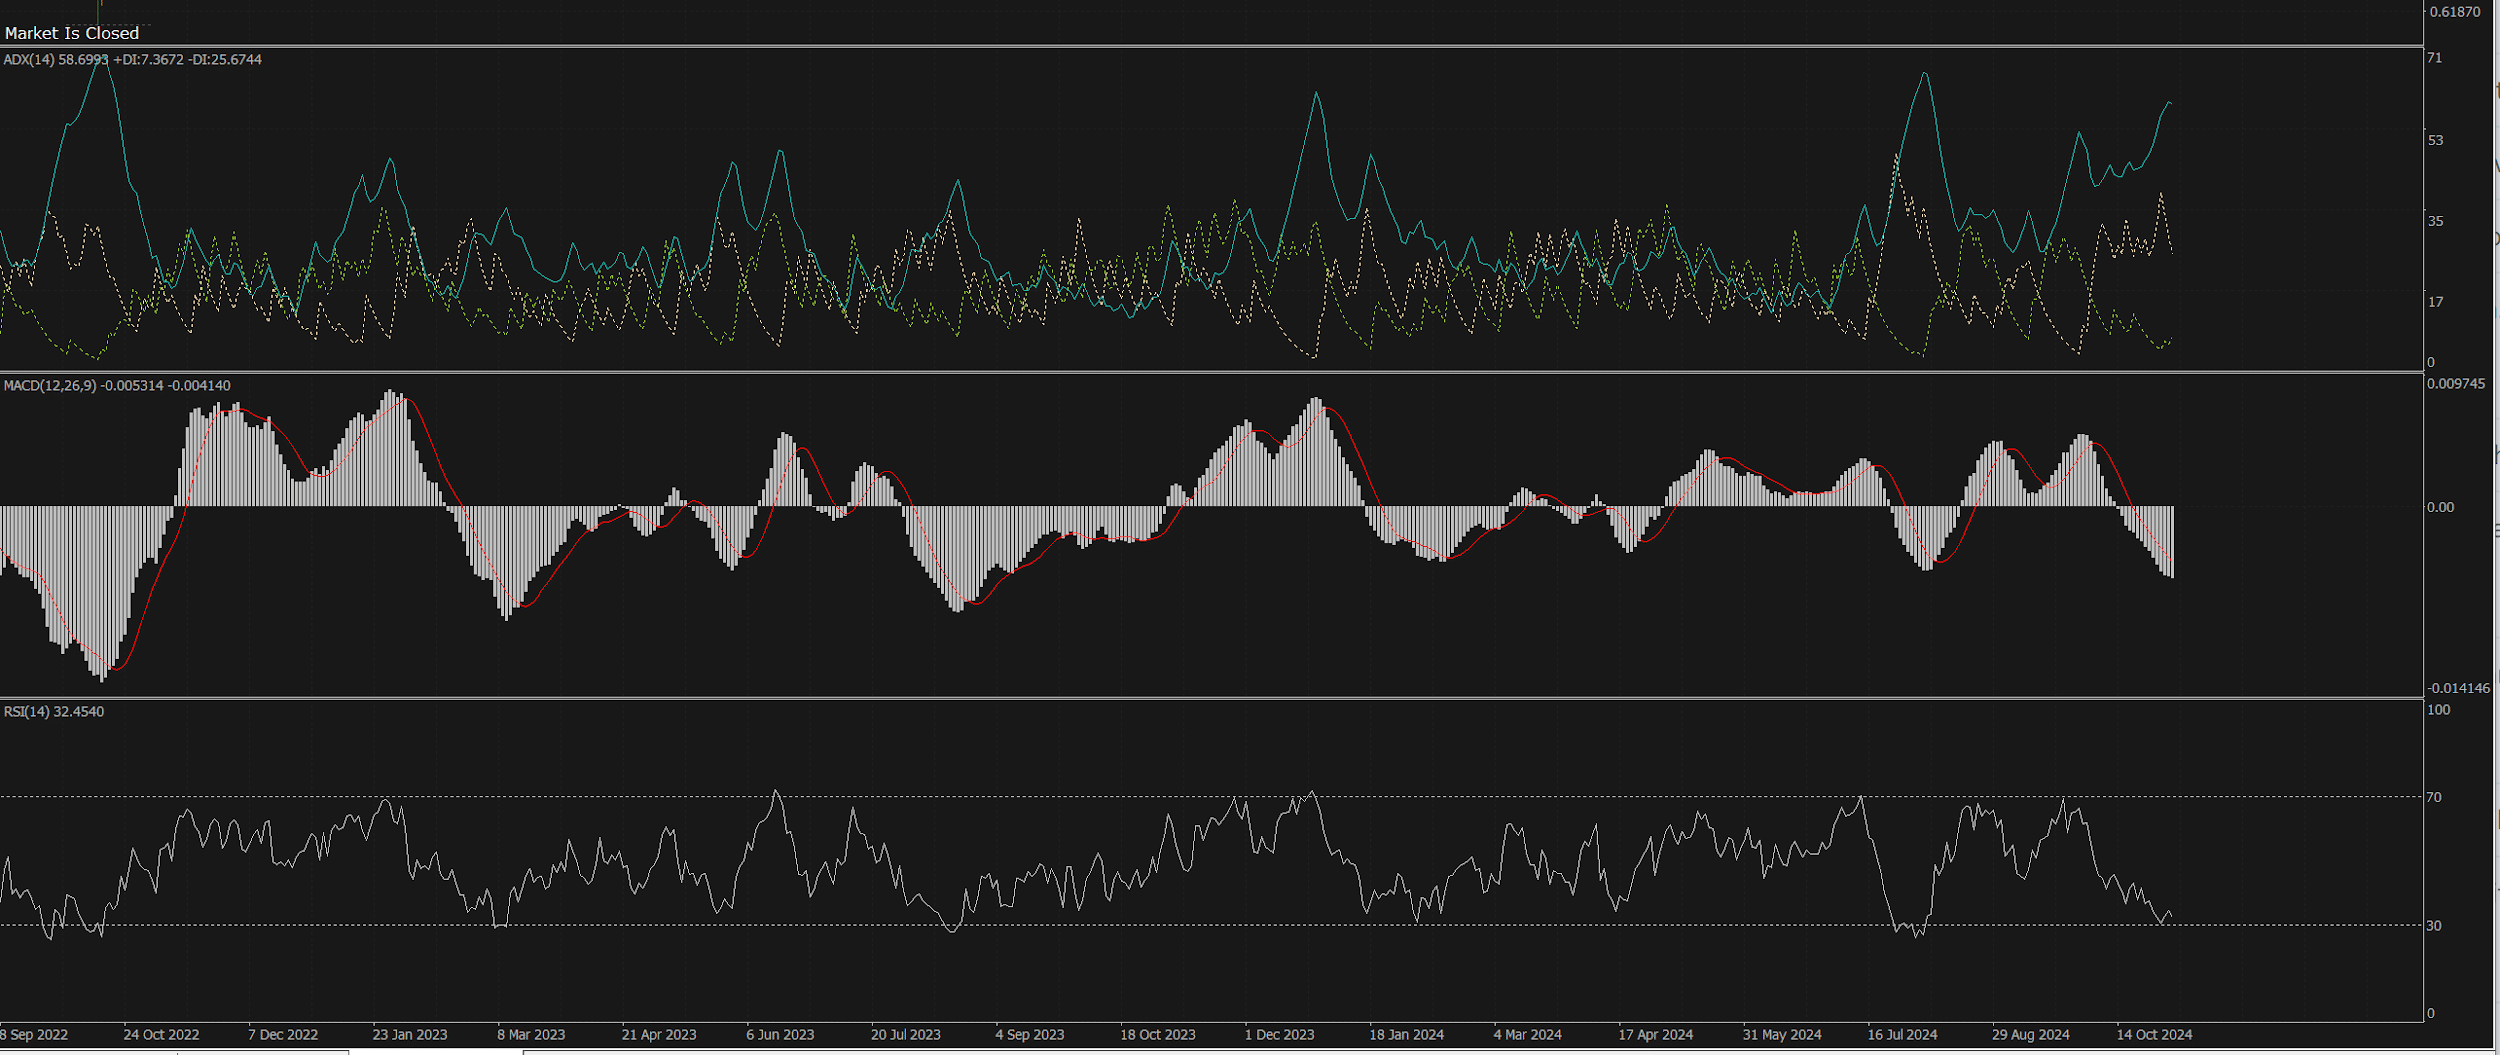Click the ADX scale value 53
Viewport: 2500px width, 1055px height.
click(x=2435, y=140)
